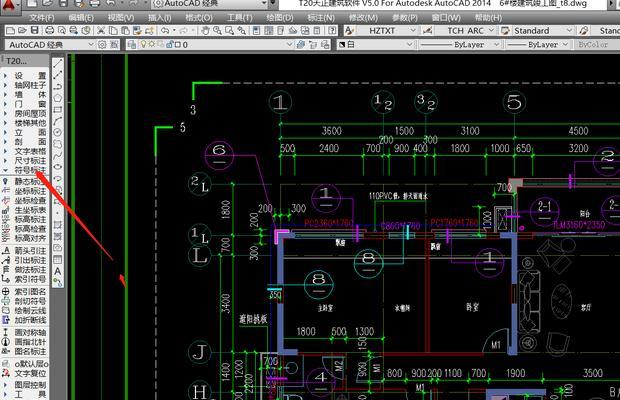
Task: Open the Standard table style dropdown
Action: tap(569, 30)
